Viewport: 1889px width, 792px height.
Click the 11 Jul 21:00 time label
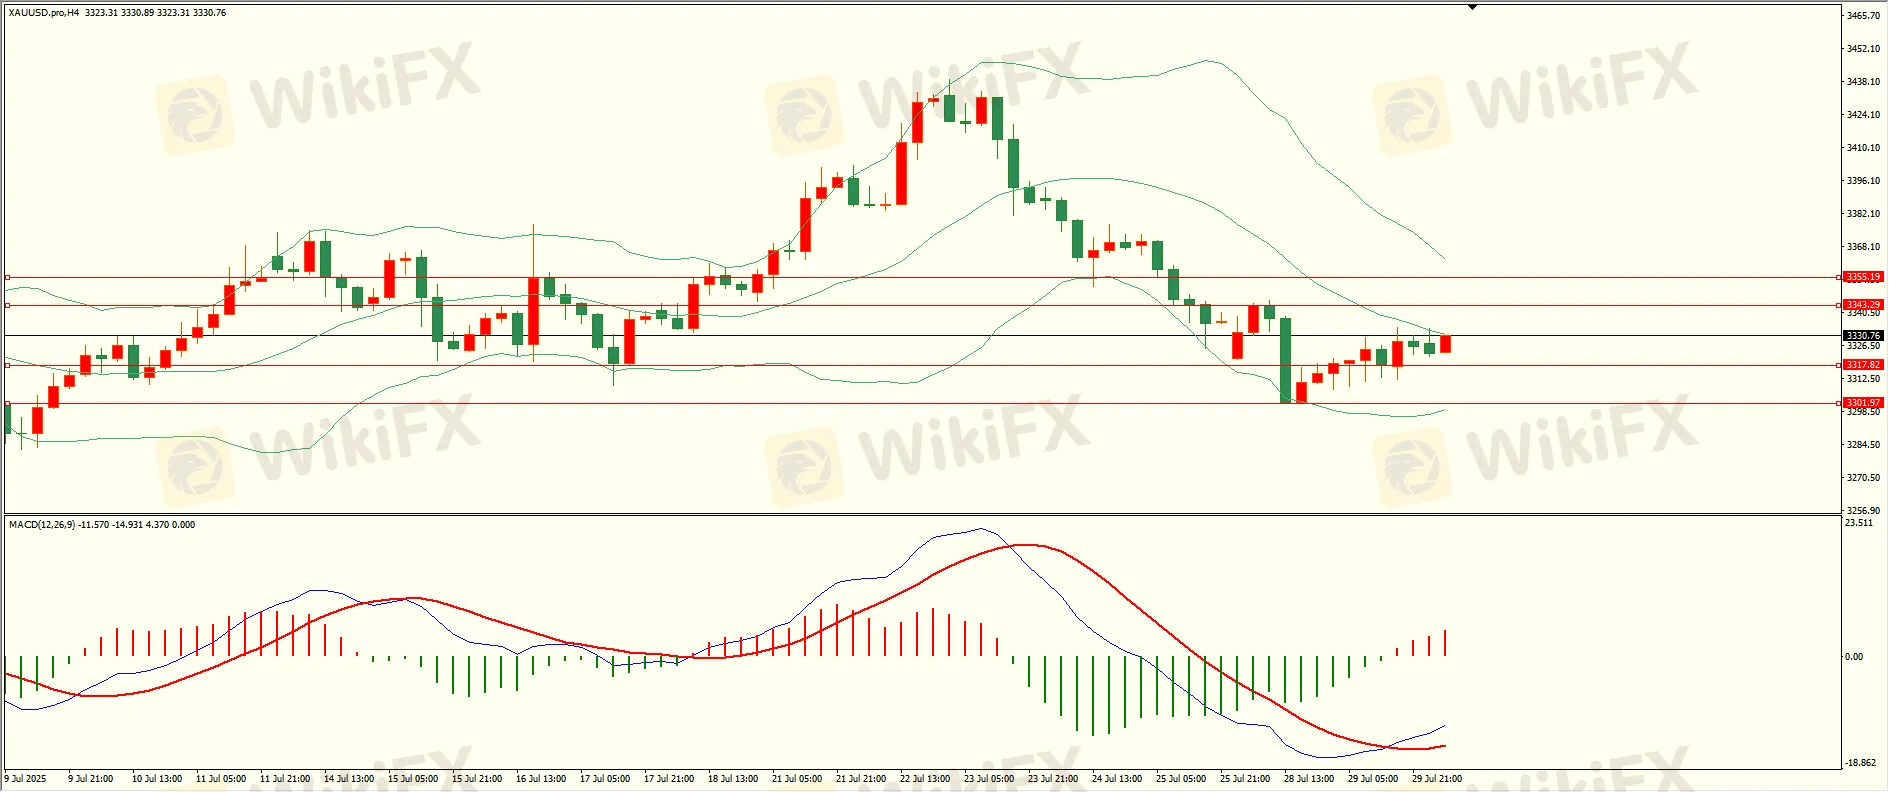pyautogui.click(x=285, y=779)
